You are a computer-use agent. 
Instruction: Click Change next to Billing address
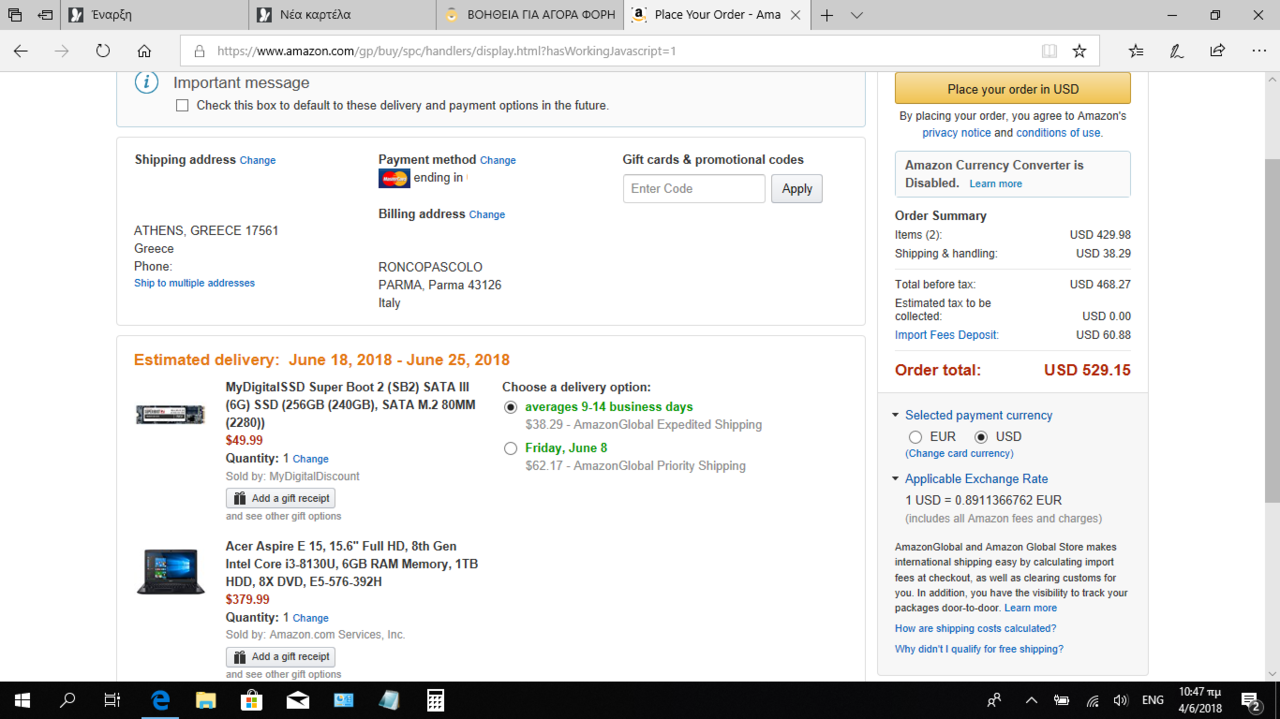[487, 214]
